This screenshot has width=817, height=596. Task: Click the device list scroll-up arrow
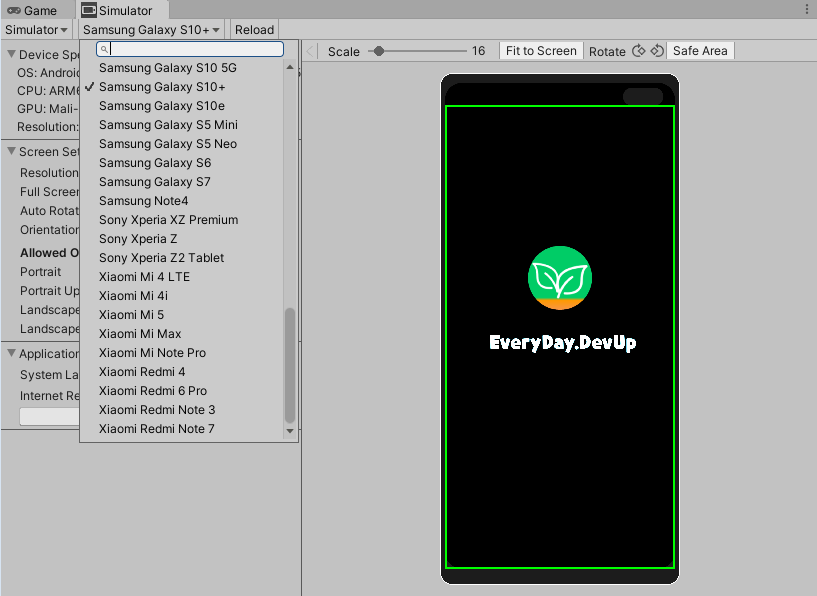[290, 67]
